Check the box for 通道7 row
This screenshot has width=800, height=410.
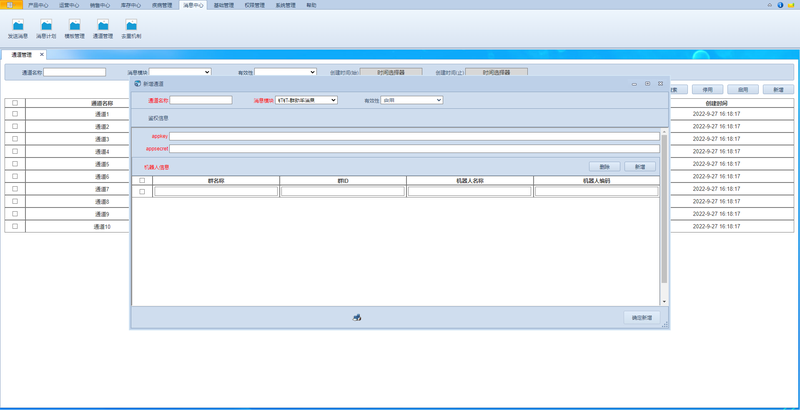pos(15,189)
